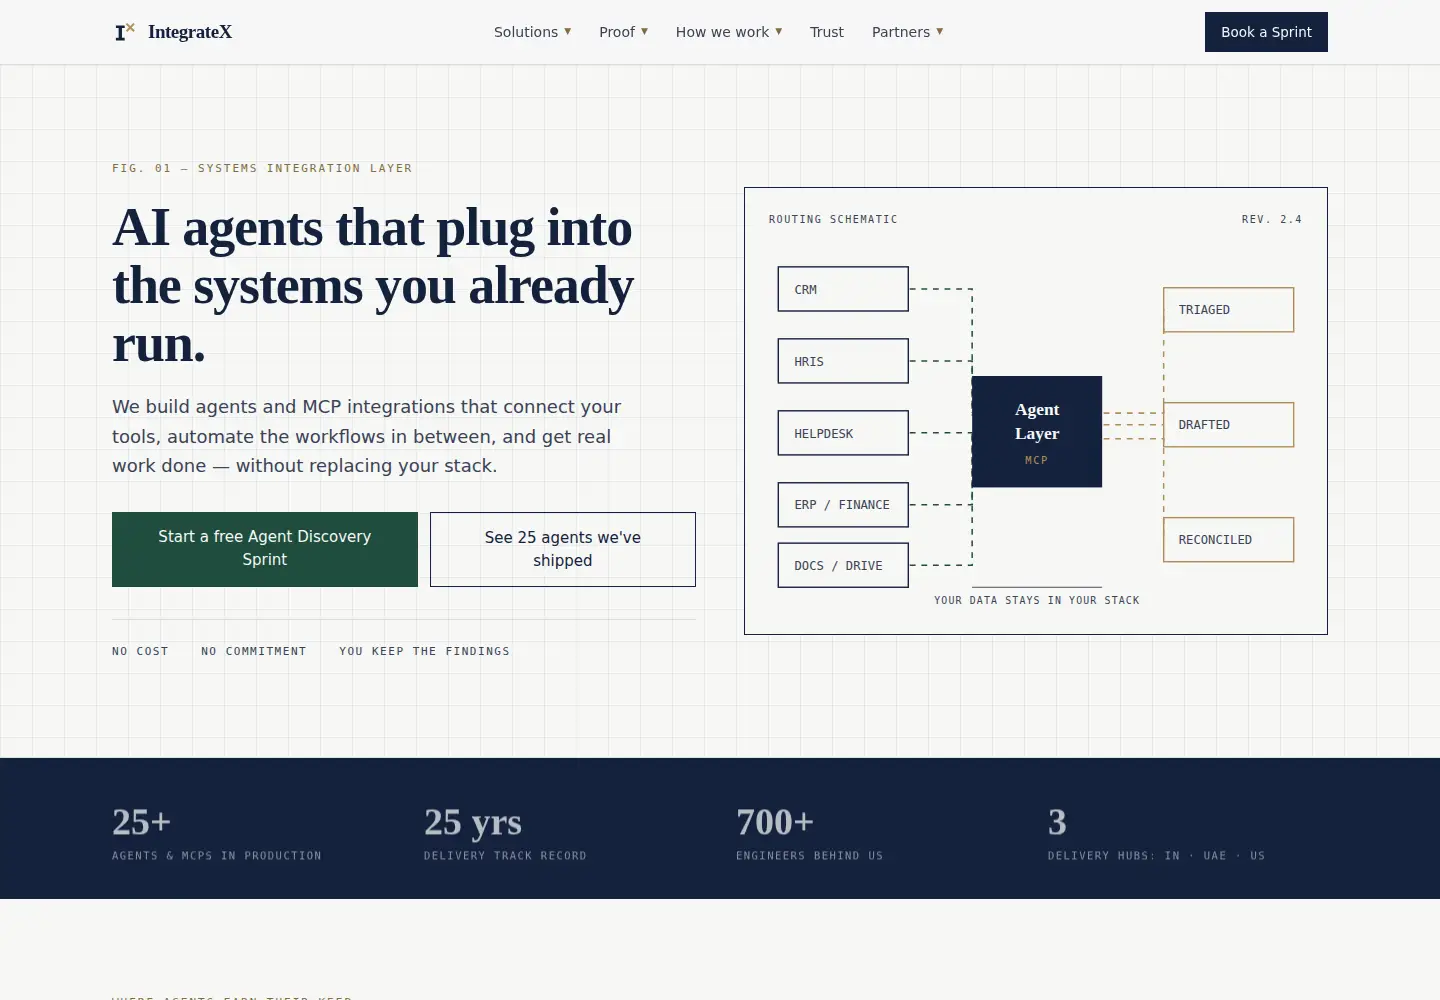Open the Proof dropdown menu
The image size is (1440, 1000).
(624, 32)
